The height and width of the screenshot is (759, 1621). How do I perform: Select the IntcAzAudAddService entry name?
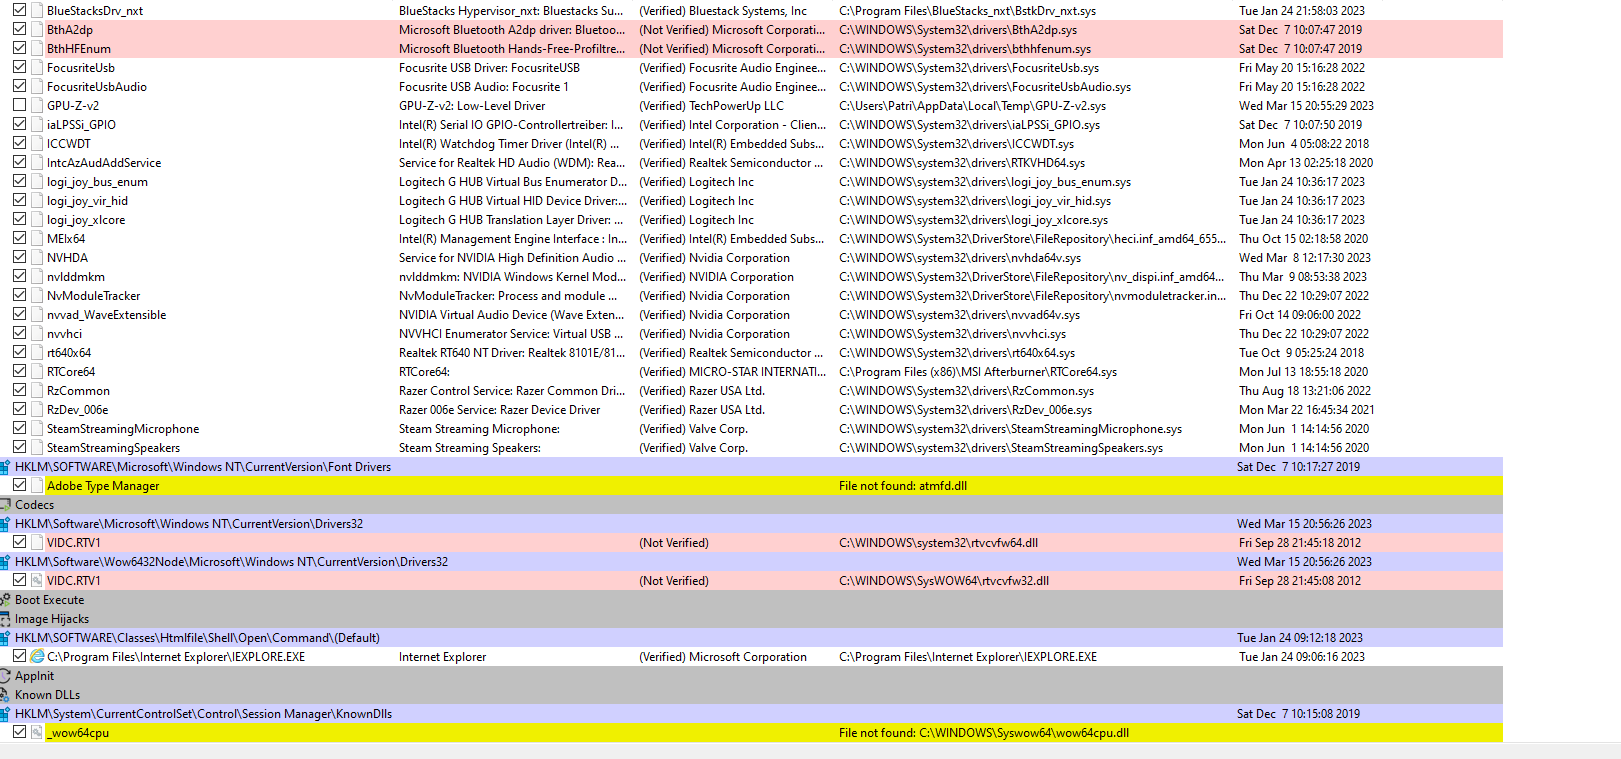click(x=104, y=163)
